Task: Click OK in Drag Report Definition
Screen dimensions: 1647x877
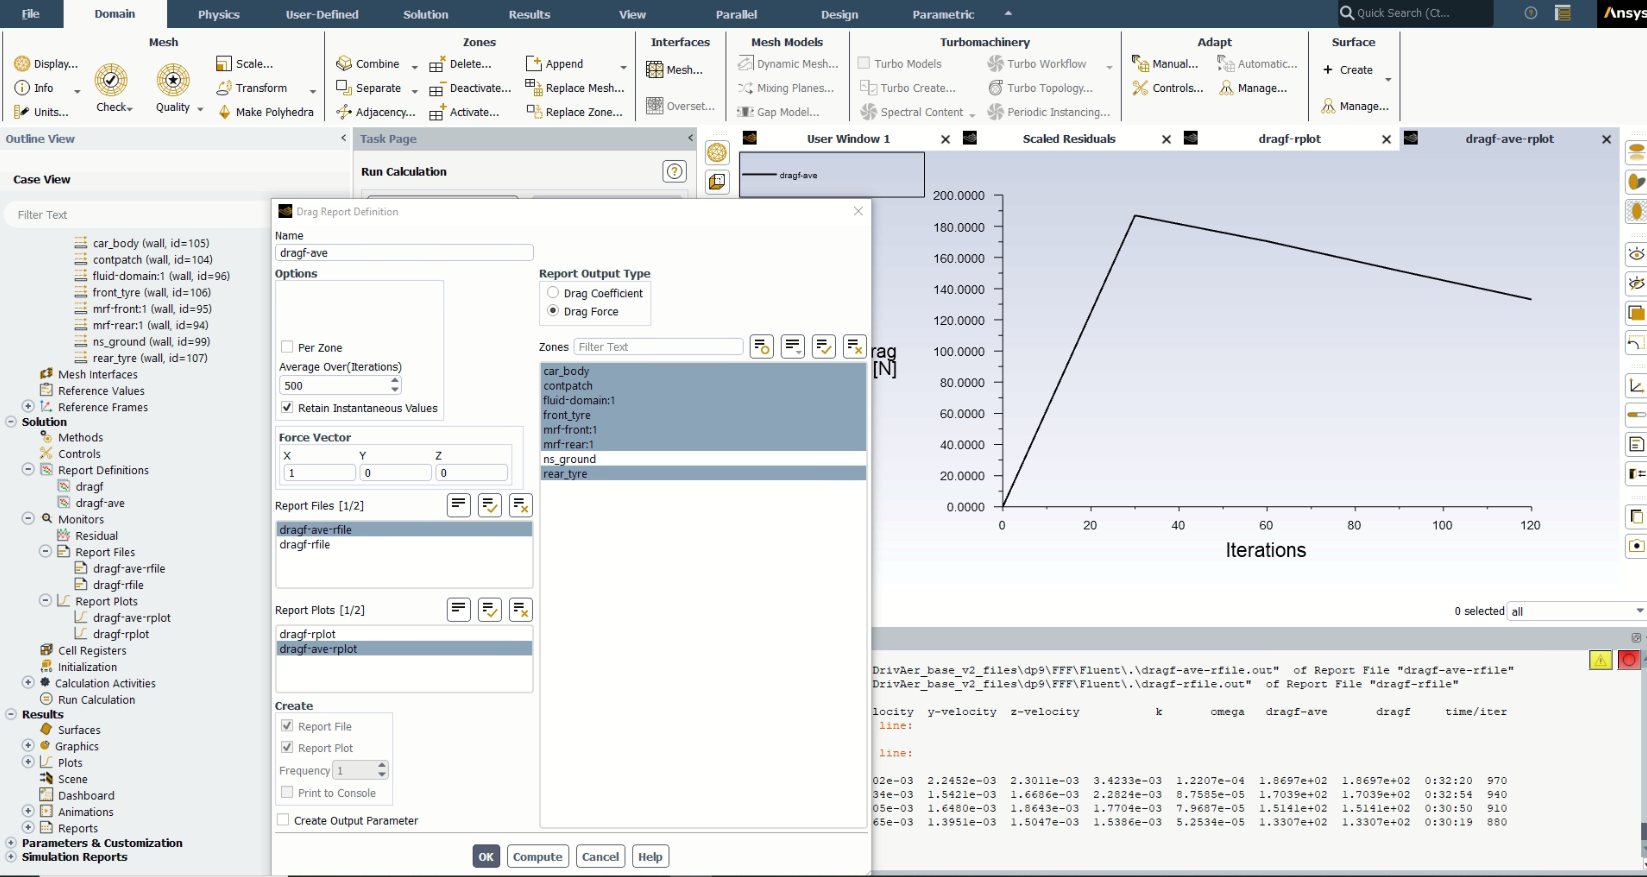Action: pyautogui.click(x=486, y=856)
